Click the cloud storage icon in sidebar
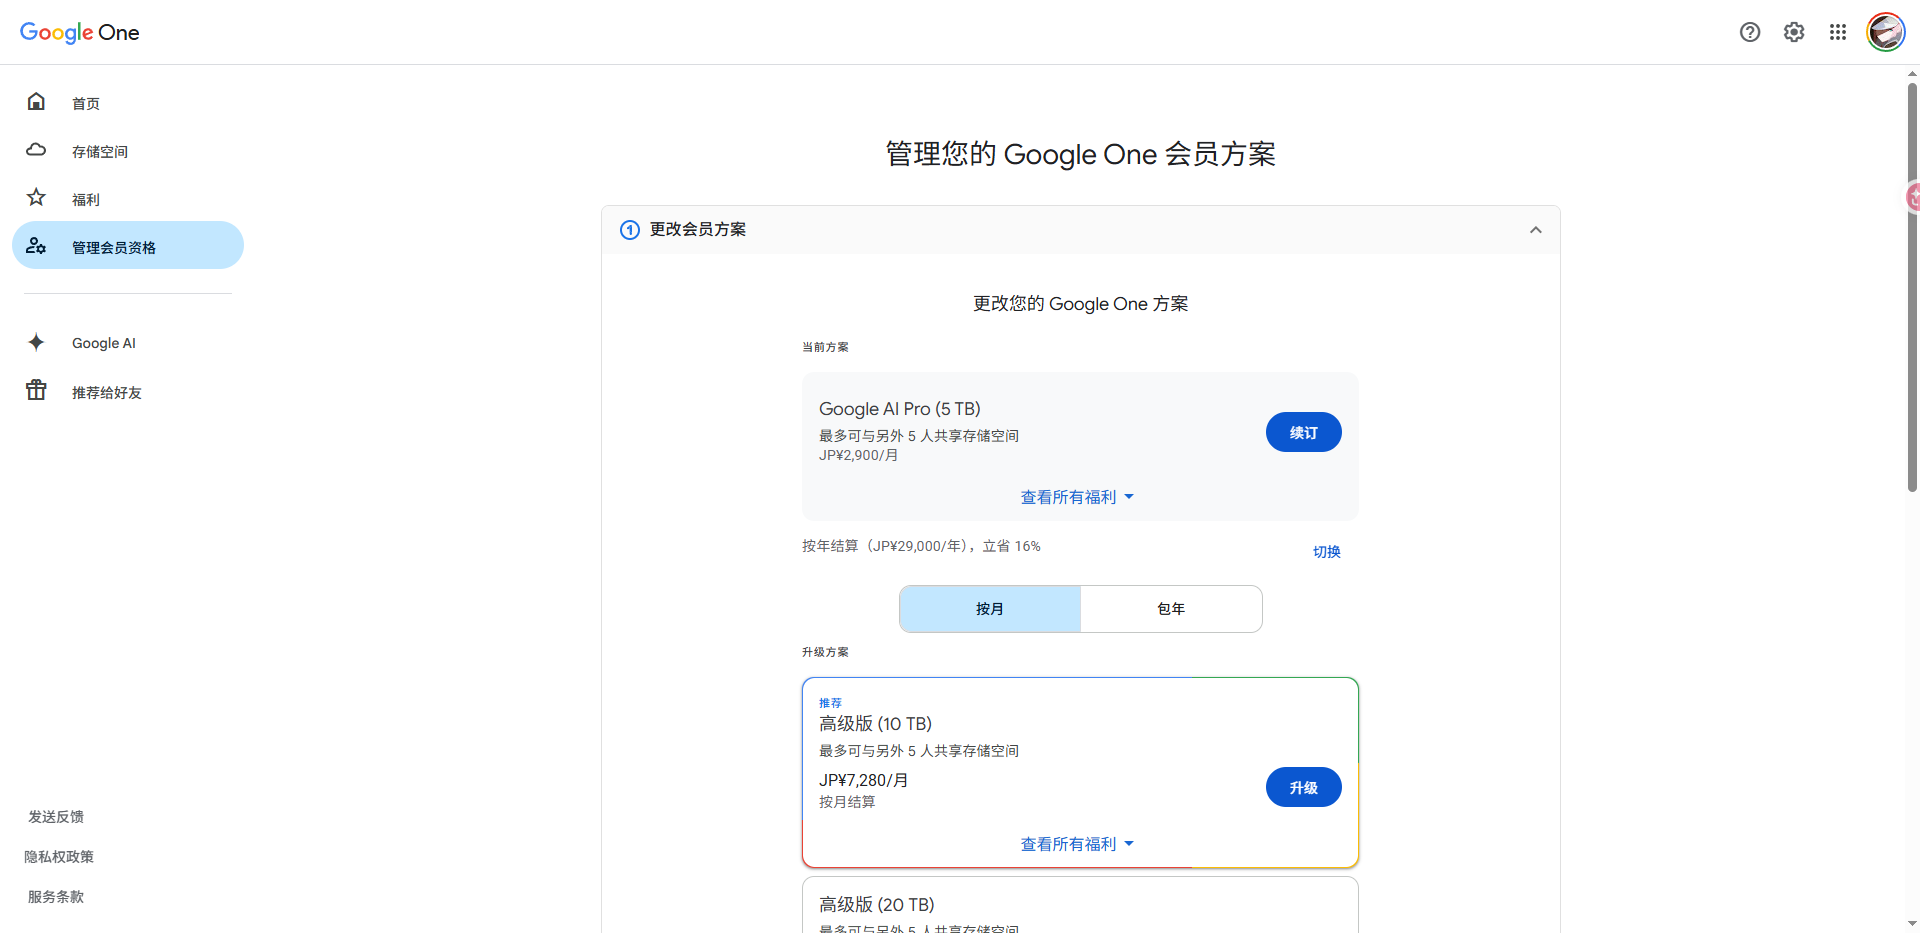This screenshot has height=933, width=1920. [x=36, y=150]
